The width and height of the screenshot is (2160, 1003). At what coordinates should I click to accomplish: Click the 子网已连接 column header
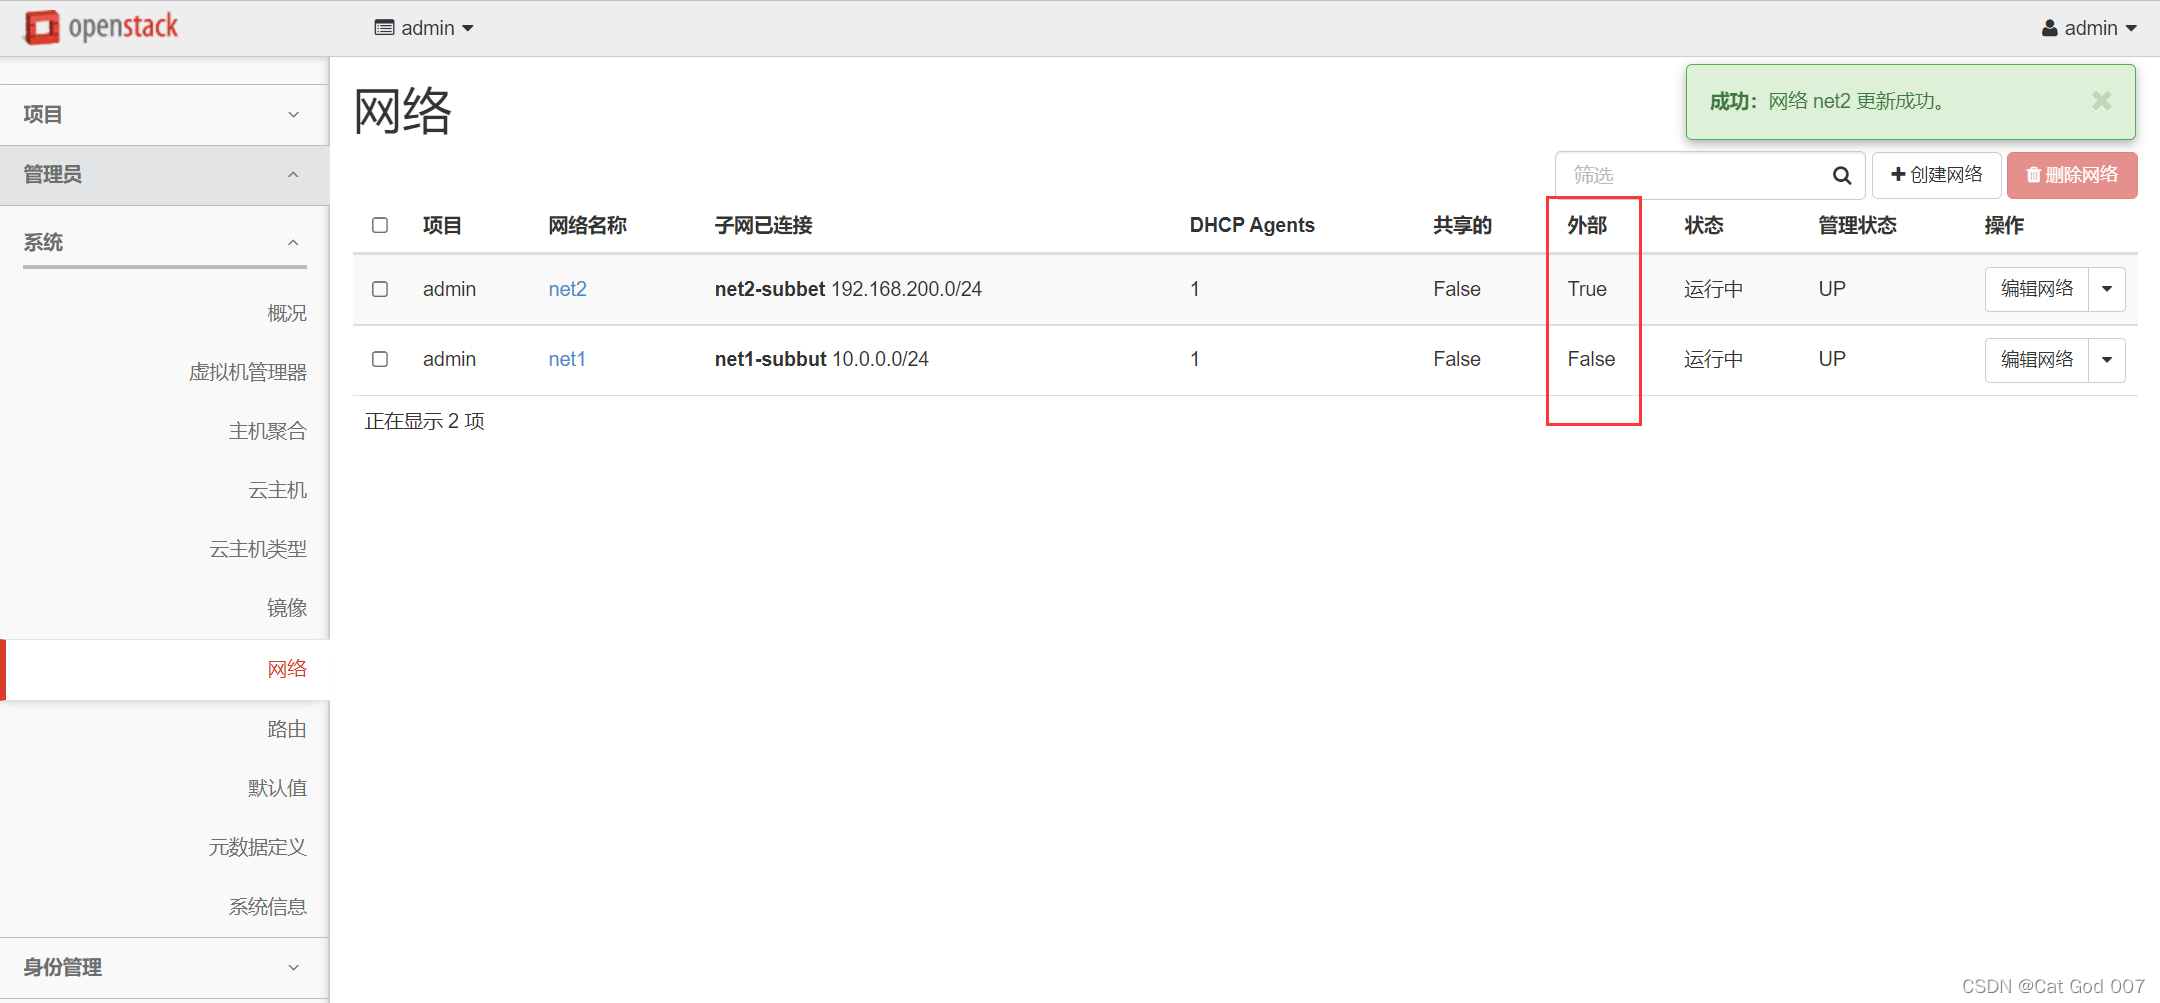click(763, 225)
